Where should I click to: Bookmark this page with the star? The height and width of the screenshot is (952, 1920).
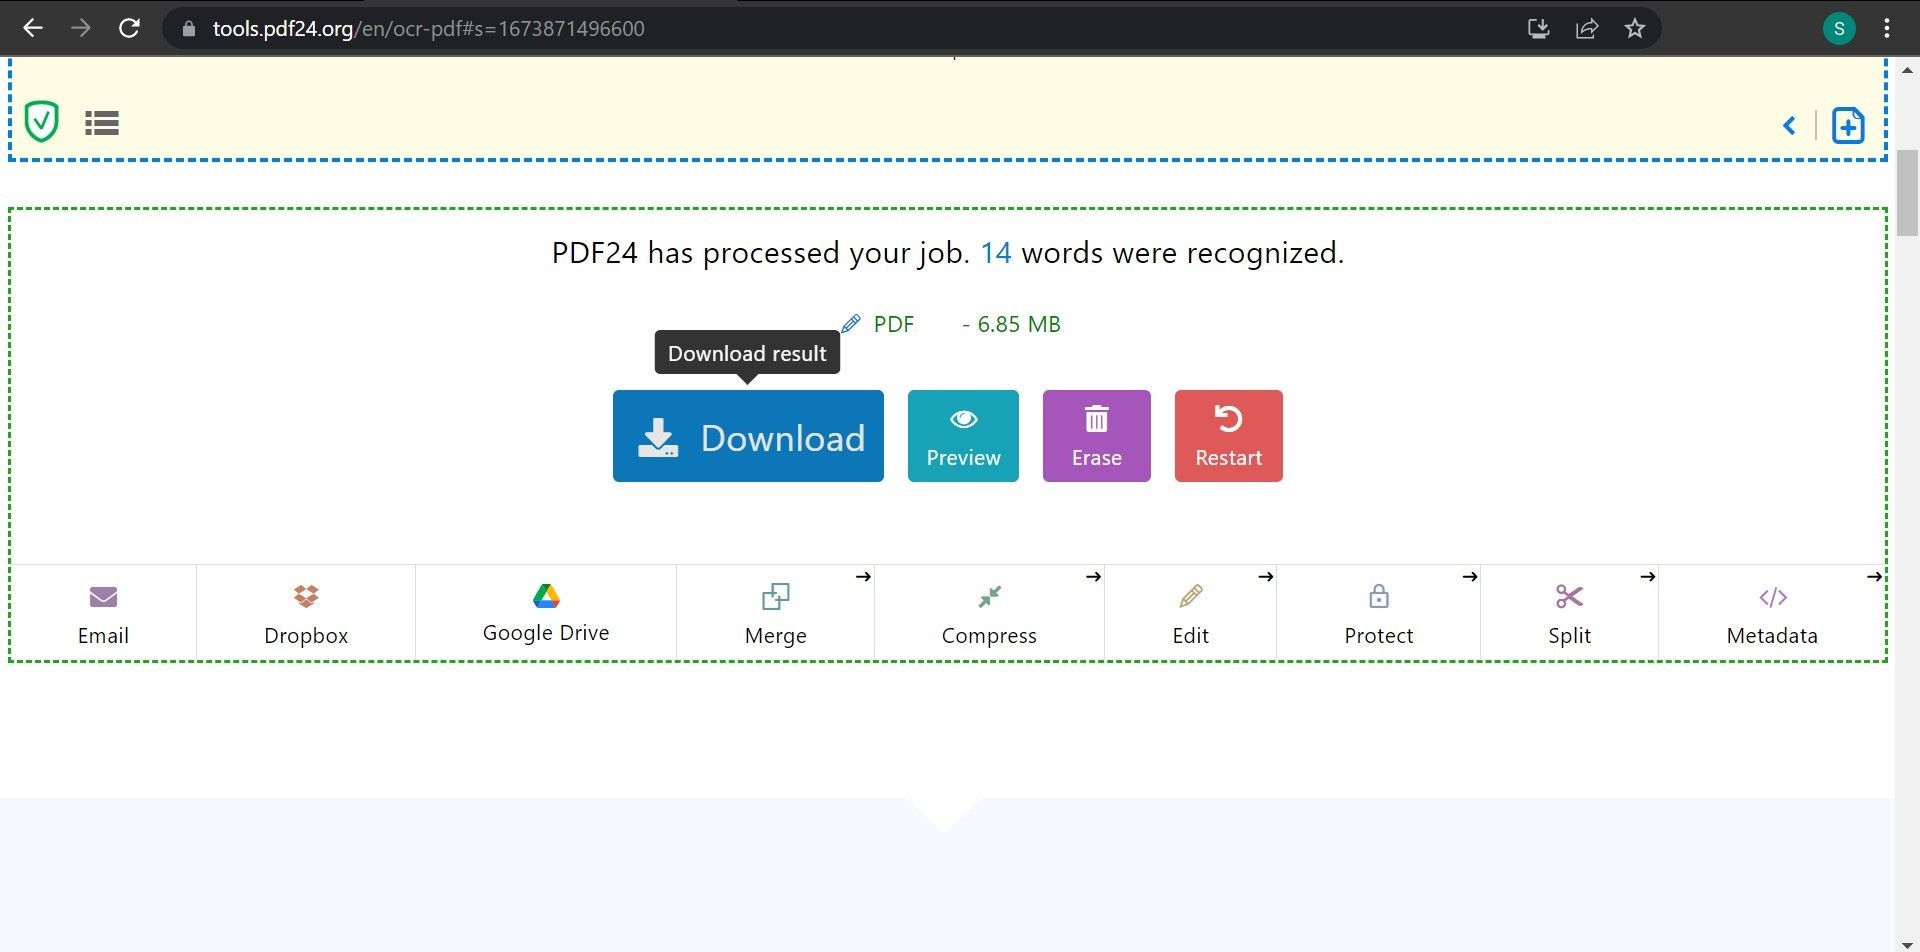tap(1634, 28)
